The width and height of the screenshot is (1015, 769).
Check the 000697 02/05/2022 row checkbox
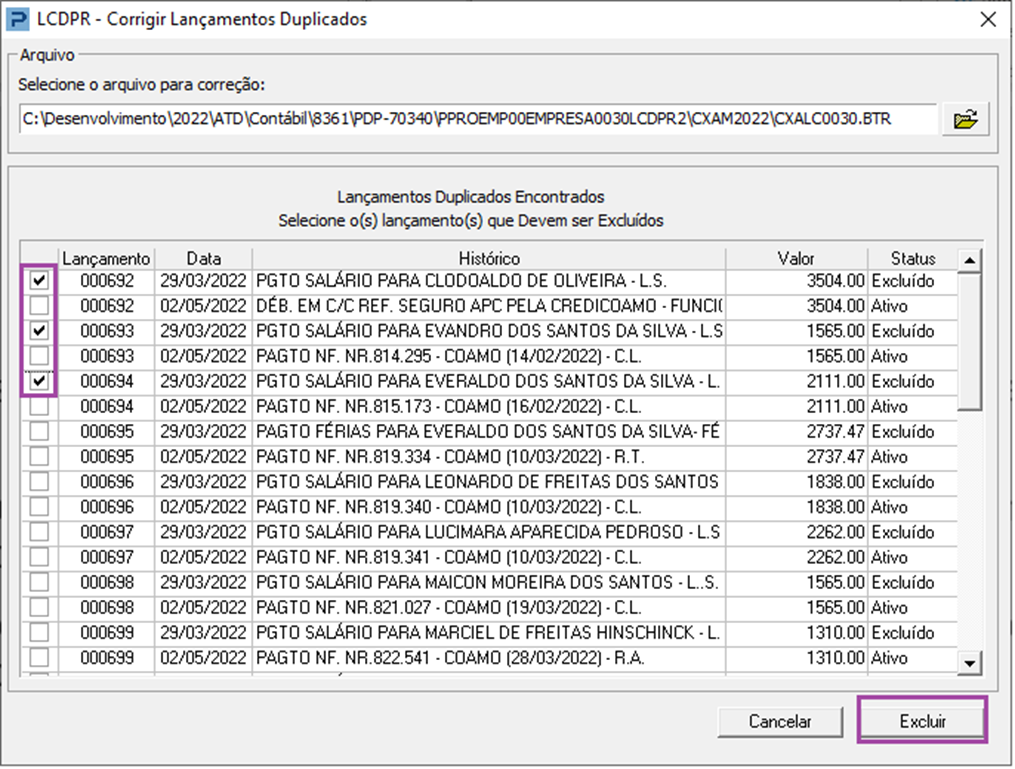tap(39, 557)
